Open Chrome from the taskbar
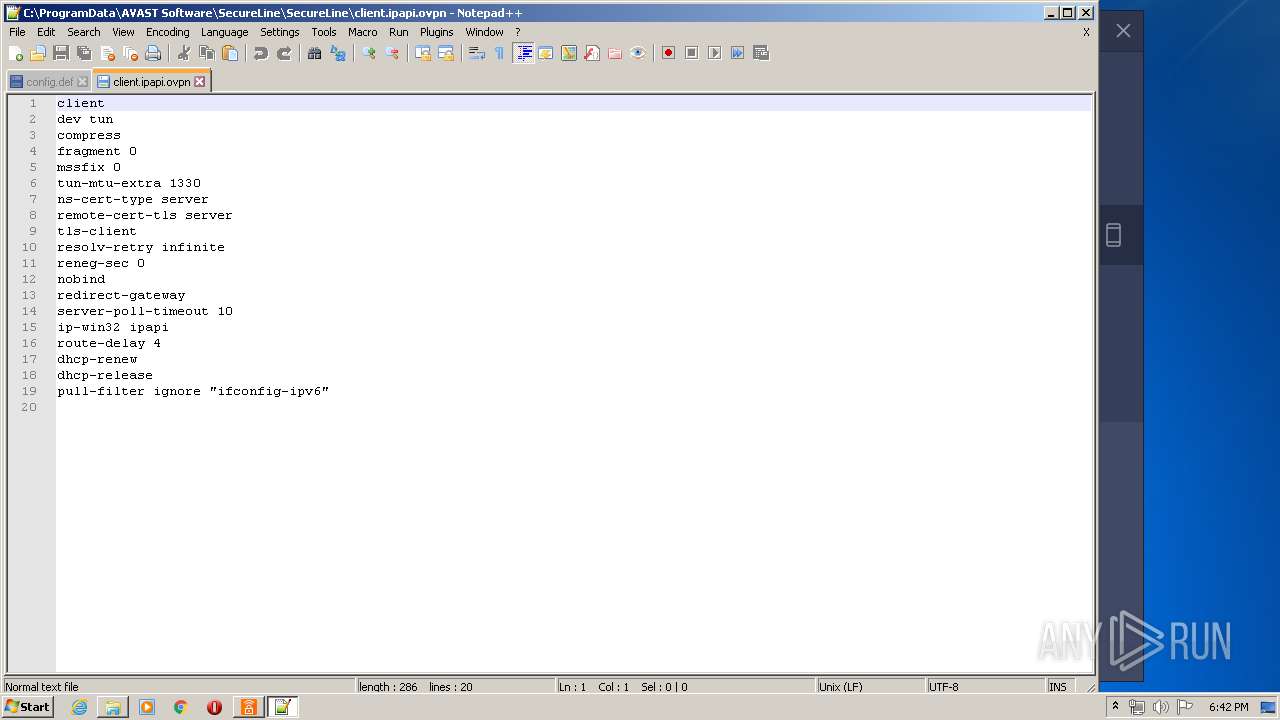 (180, 707)
